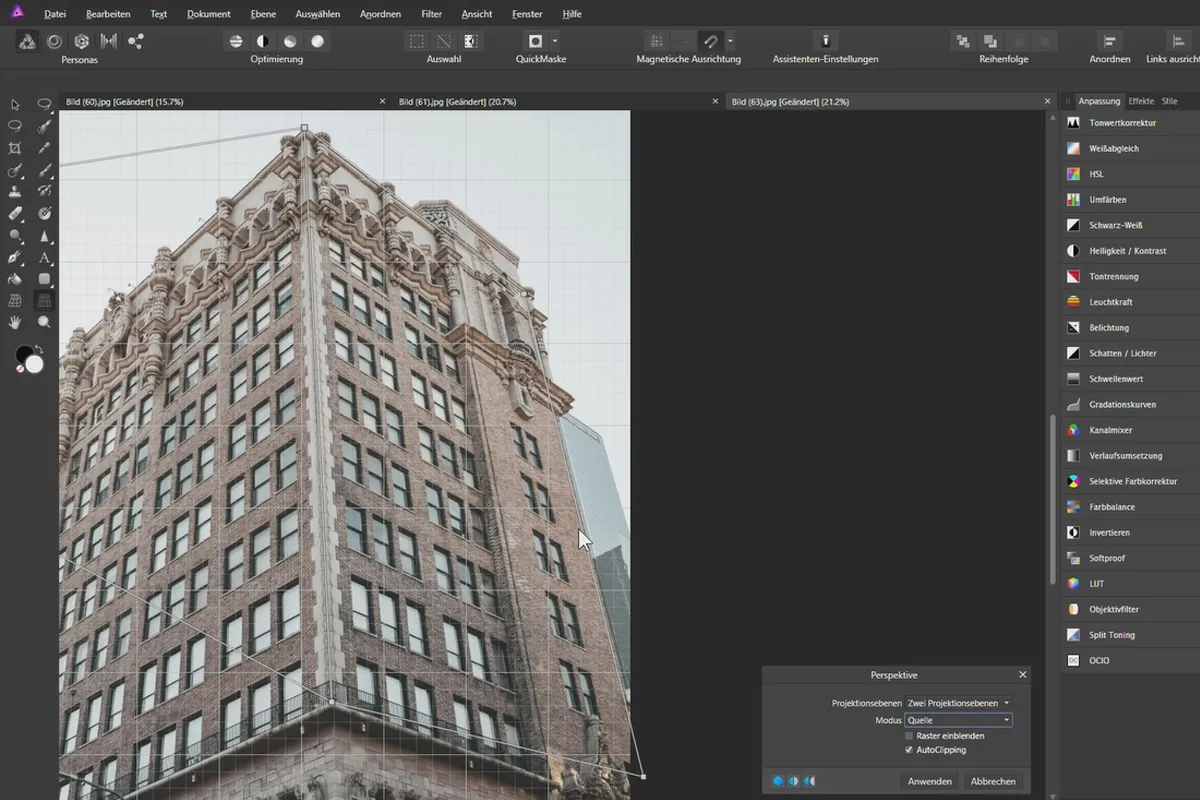Set color to none via red-slash icon

19,368
